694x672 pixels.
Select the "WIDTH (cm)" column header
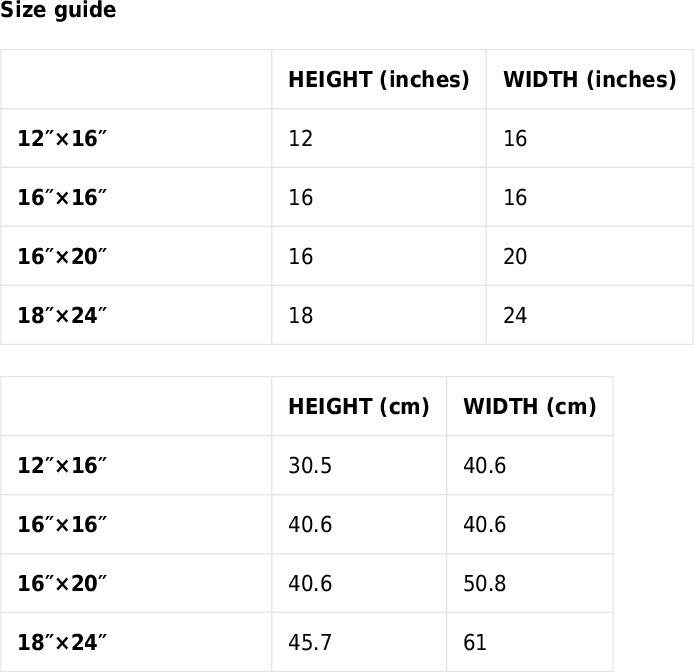point(529,407)
